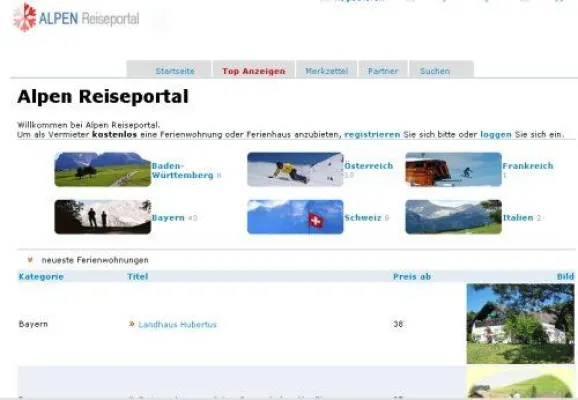
Task: Click the Frankreich ski hut thumbnail
Action: (453, 169)
